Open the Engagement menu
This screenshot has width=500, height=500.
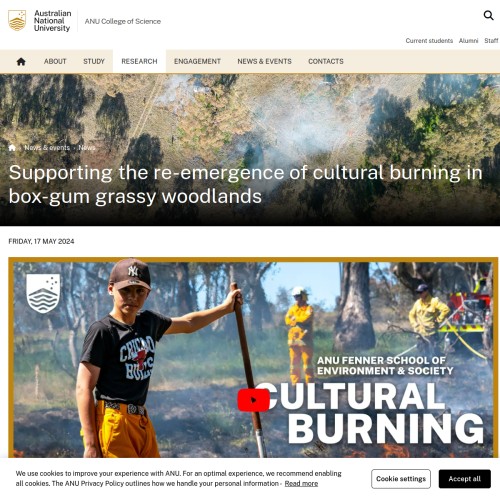197,61
